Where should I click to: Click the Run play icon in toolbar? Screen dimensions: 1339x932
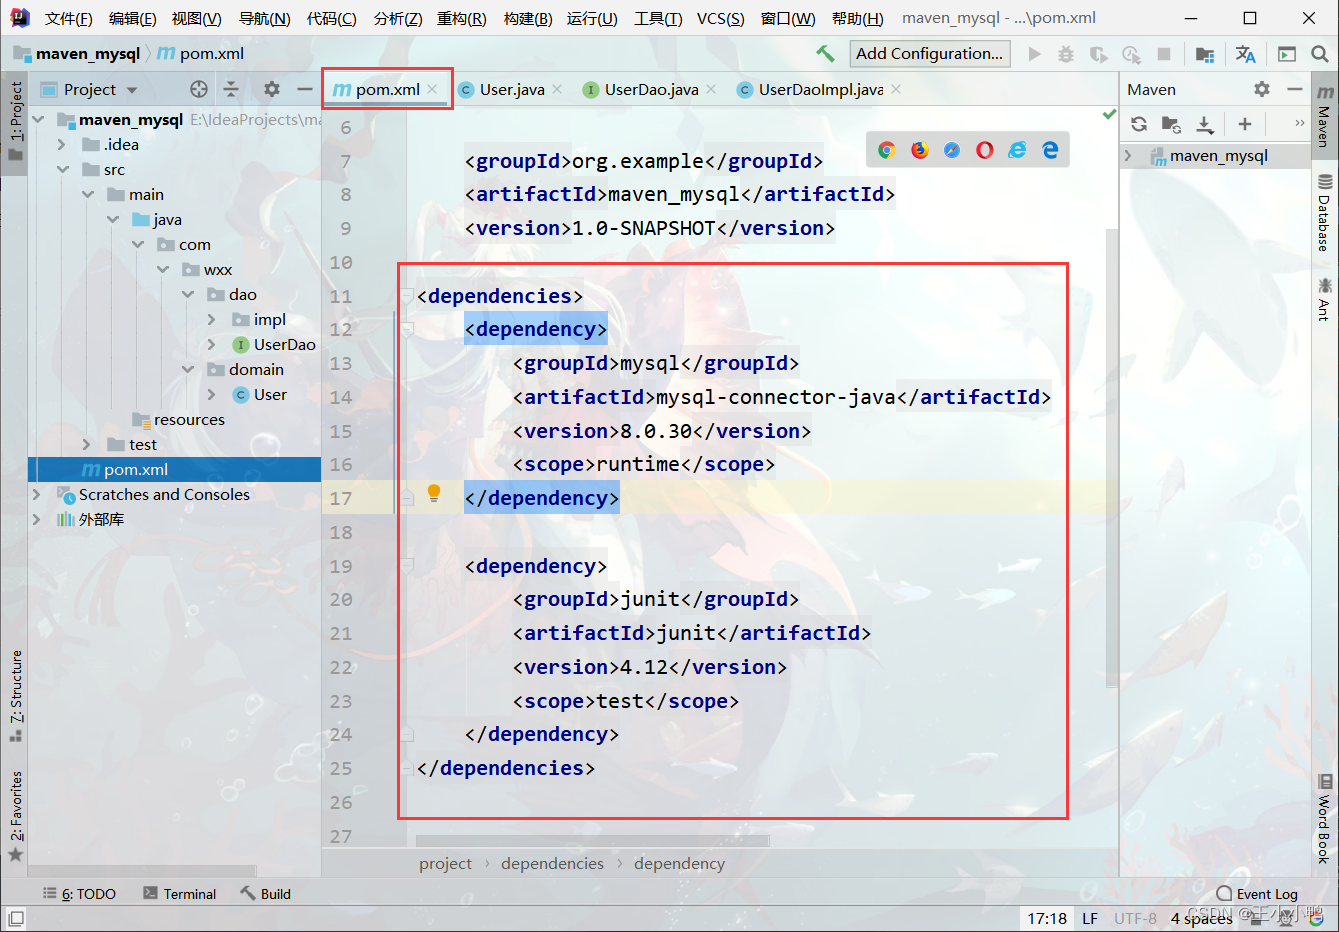click(1035, 54)
